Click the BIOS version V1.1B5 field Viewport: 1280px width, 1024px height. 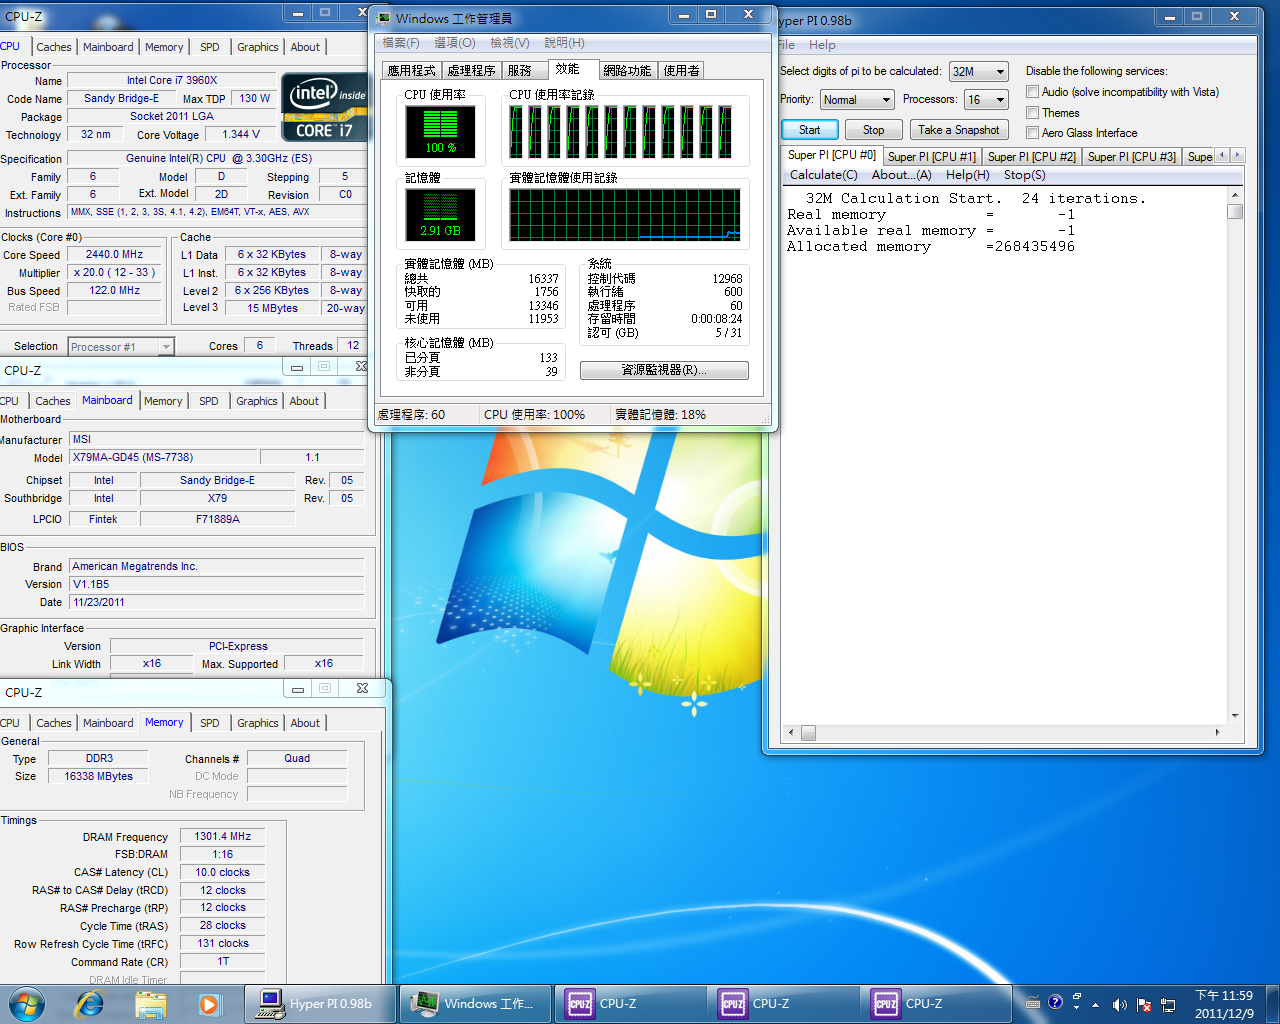click(216, 584)
